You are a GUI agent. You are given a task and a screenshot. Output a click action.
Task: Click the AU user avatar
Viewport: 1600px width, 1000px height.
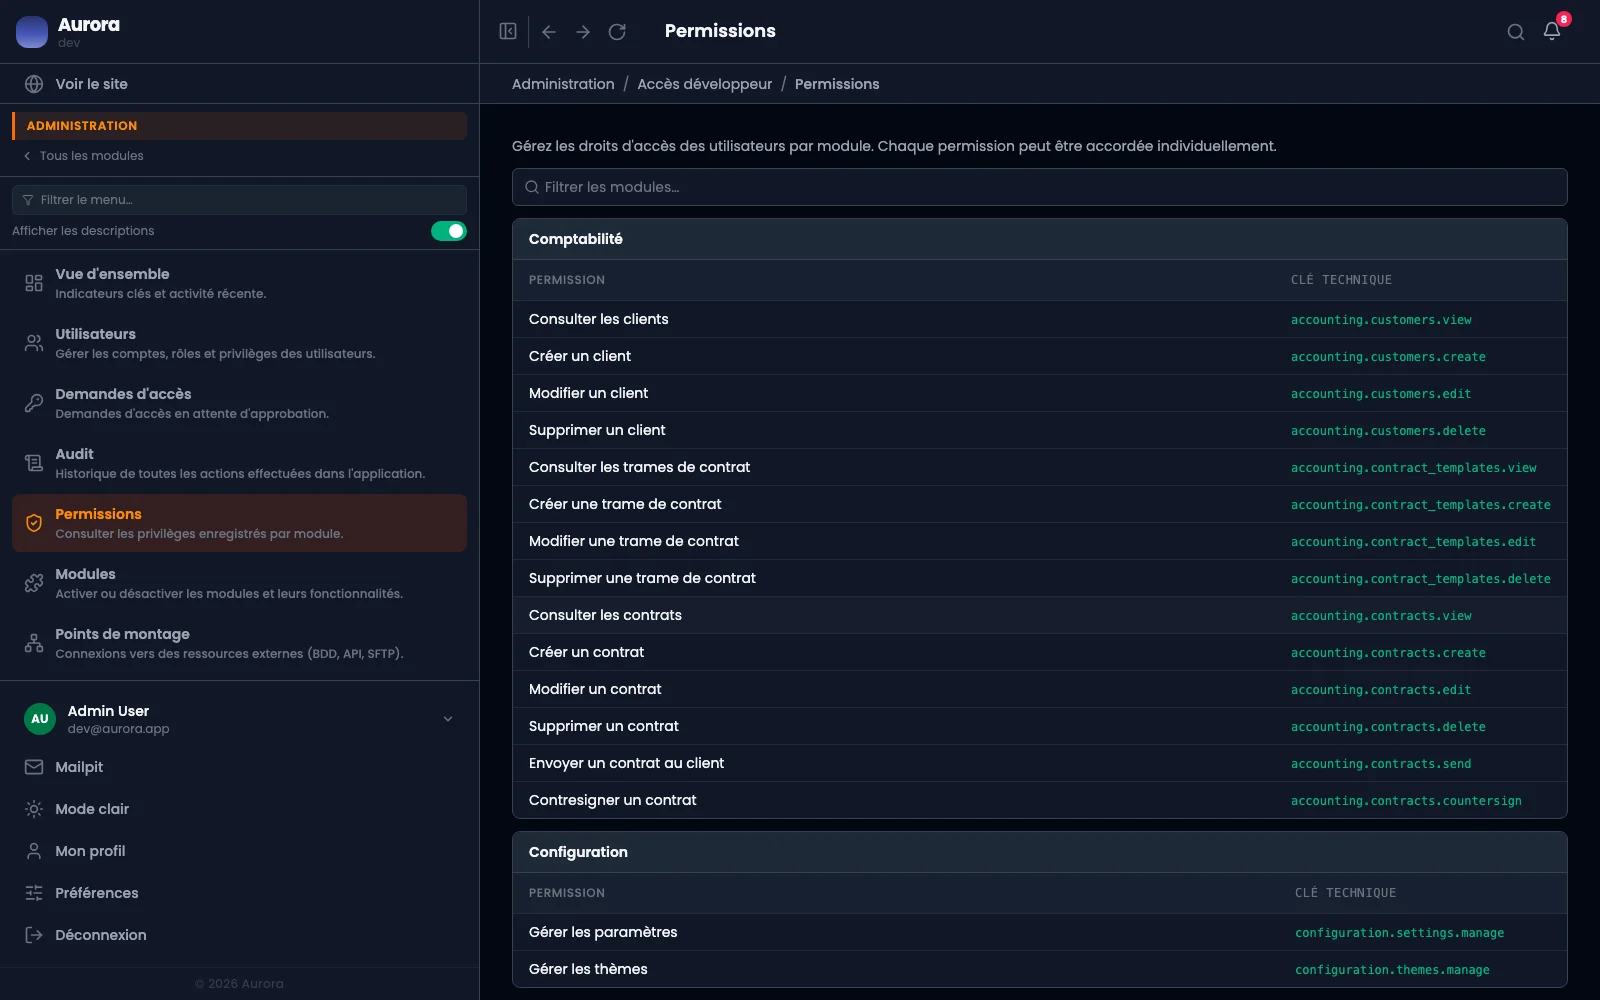tap(40, 719)
